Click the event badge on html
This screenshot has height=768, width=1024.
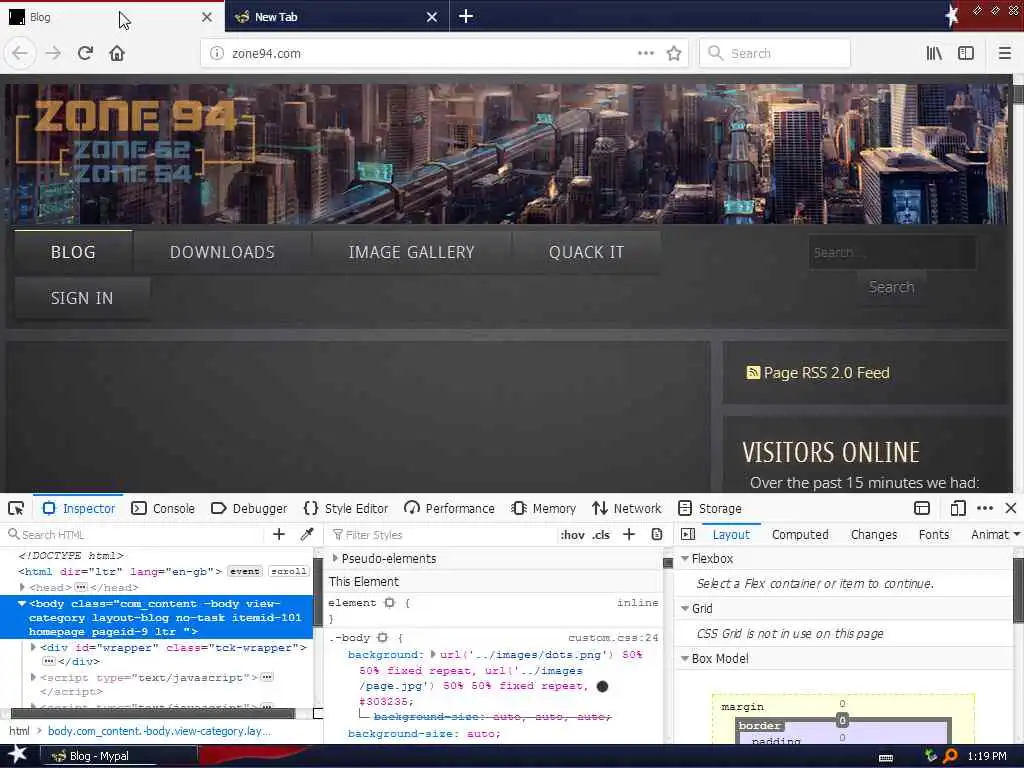244,571
